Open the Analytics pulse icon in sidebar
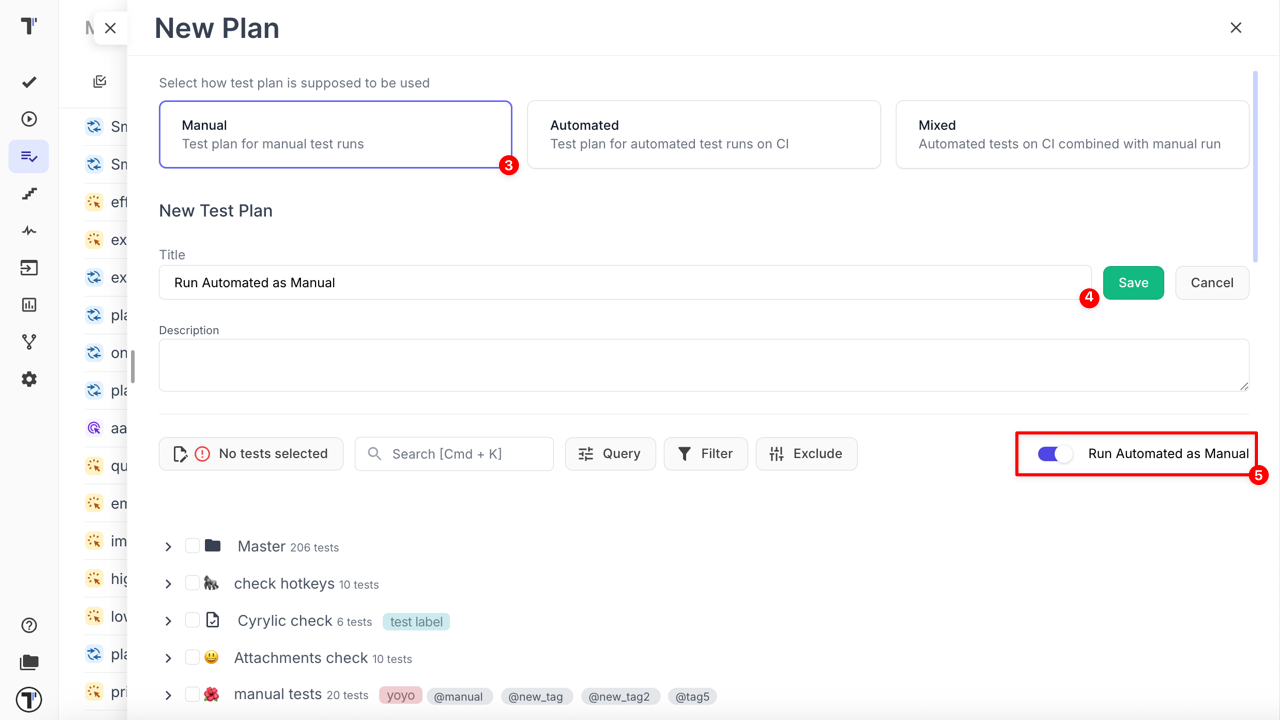The image size is (1280, 720). click(x=28, y=230)
